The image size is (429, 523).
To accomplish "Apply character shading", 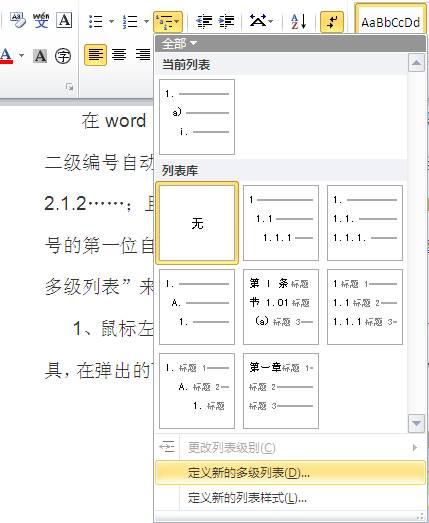I will (40, 56).
